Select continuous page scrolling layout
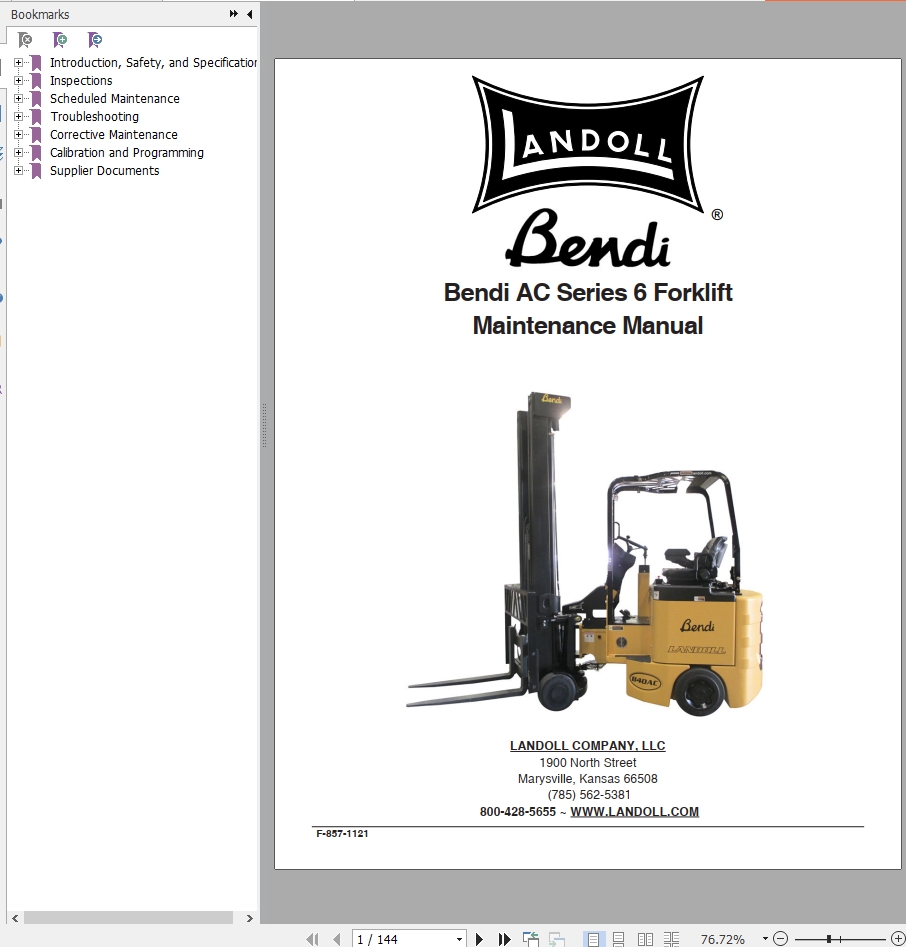 tap(618, 939)
